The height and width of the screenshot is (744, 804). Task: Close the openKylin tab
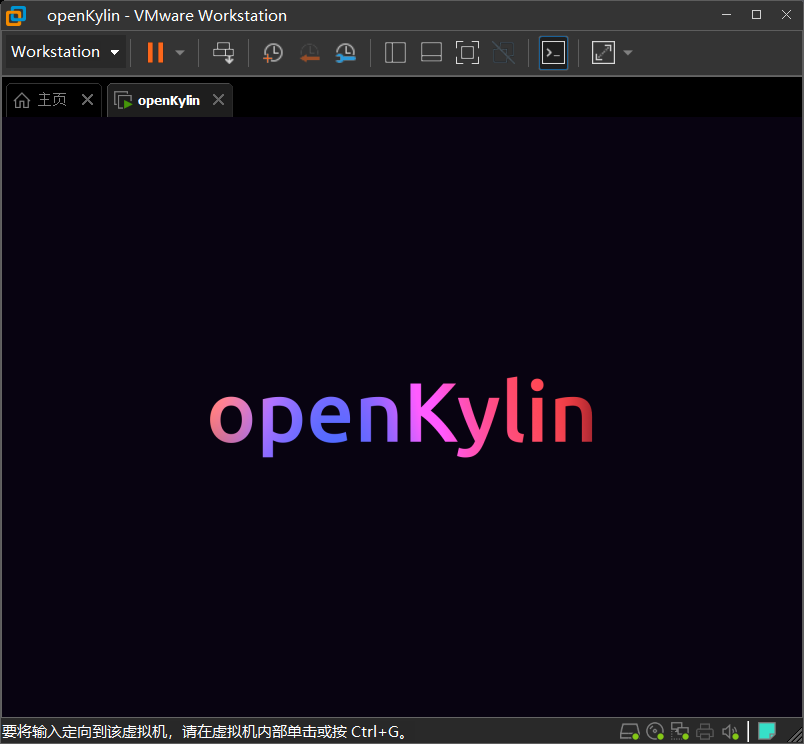click(x=218, y=99)
